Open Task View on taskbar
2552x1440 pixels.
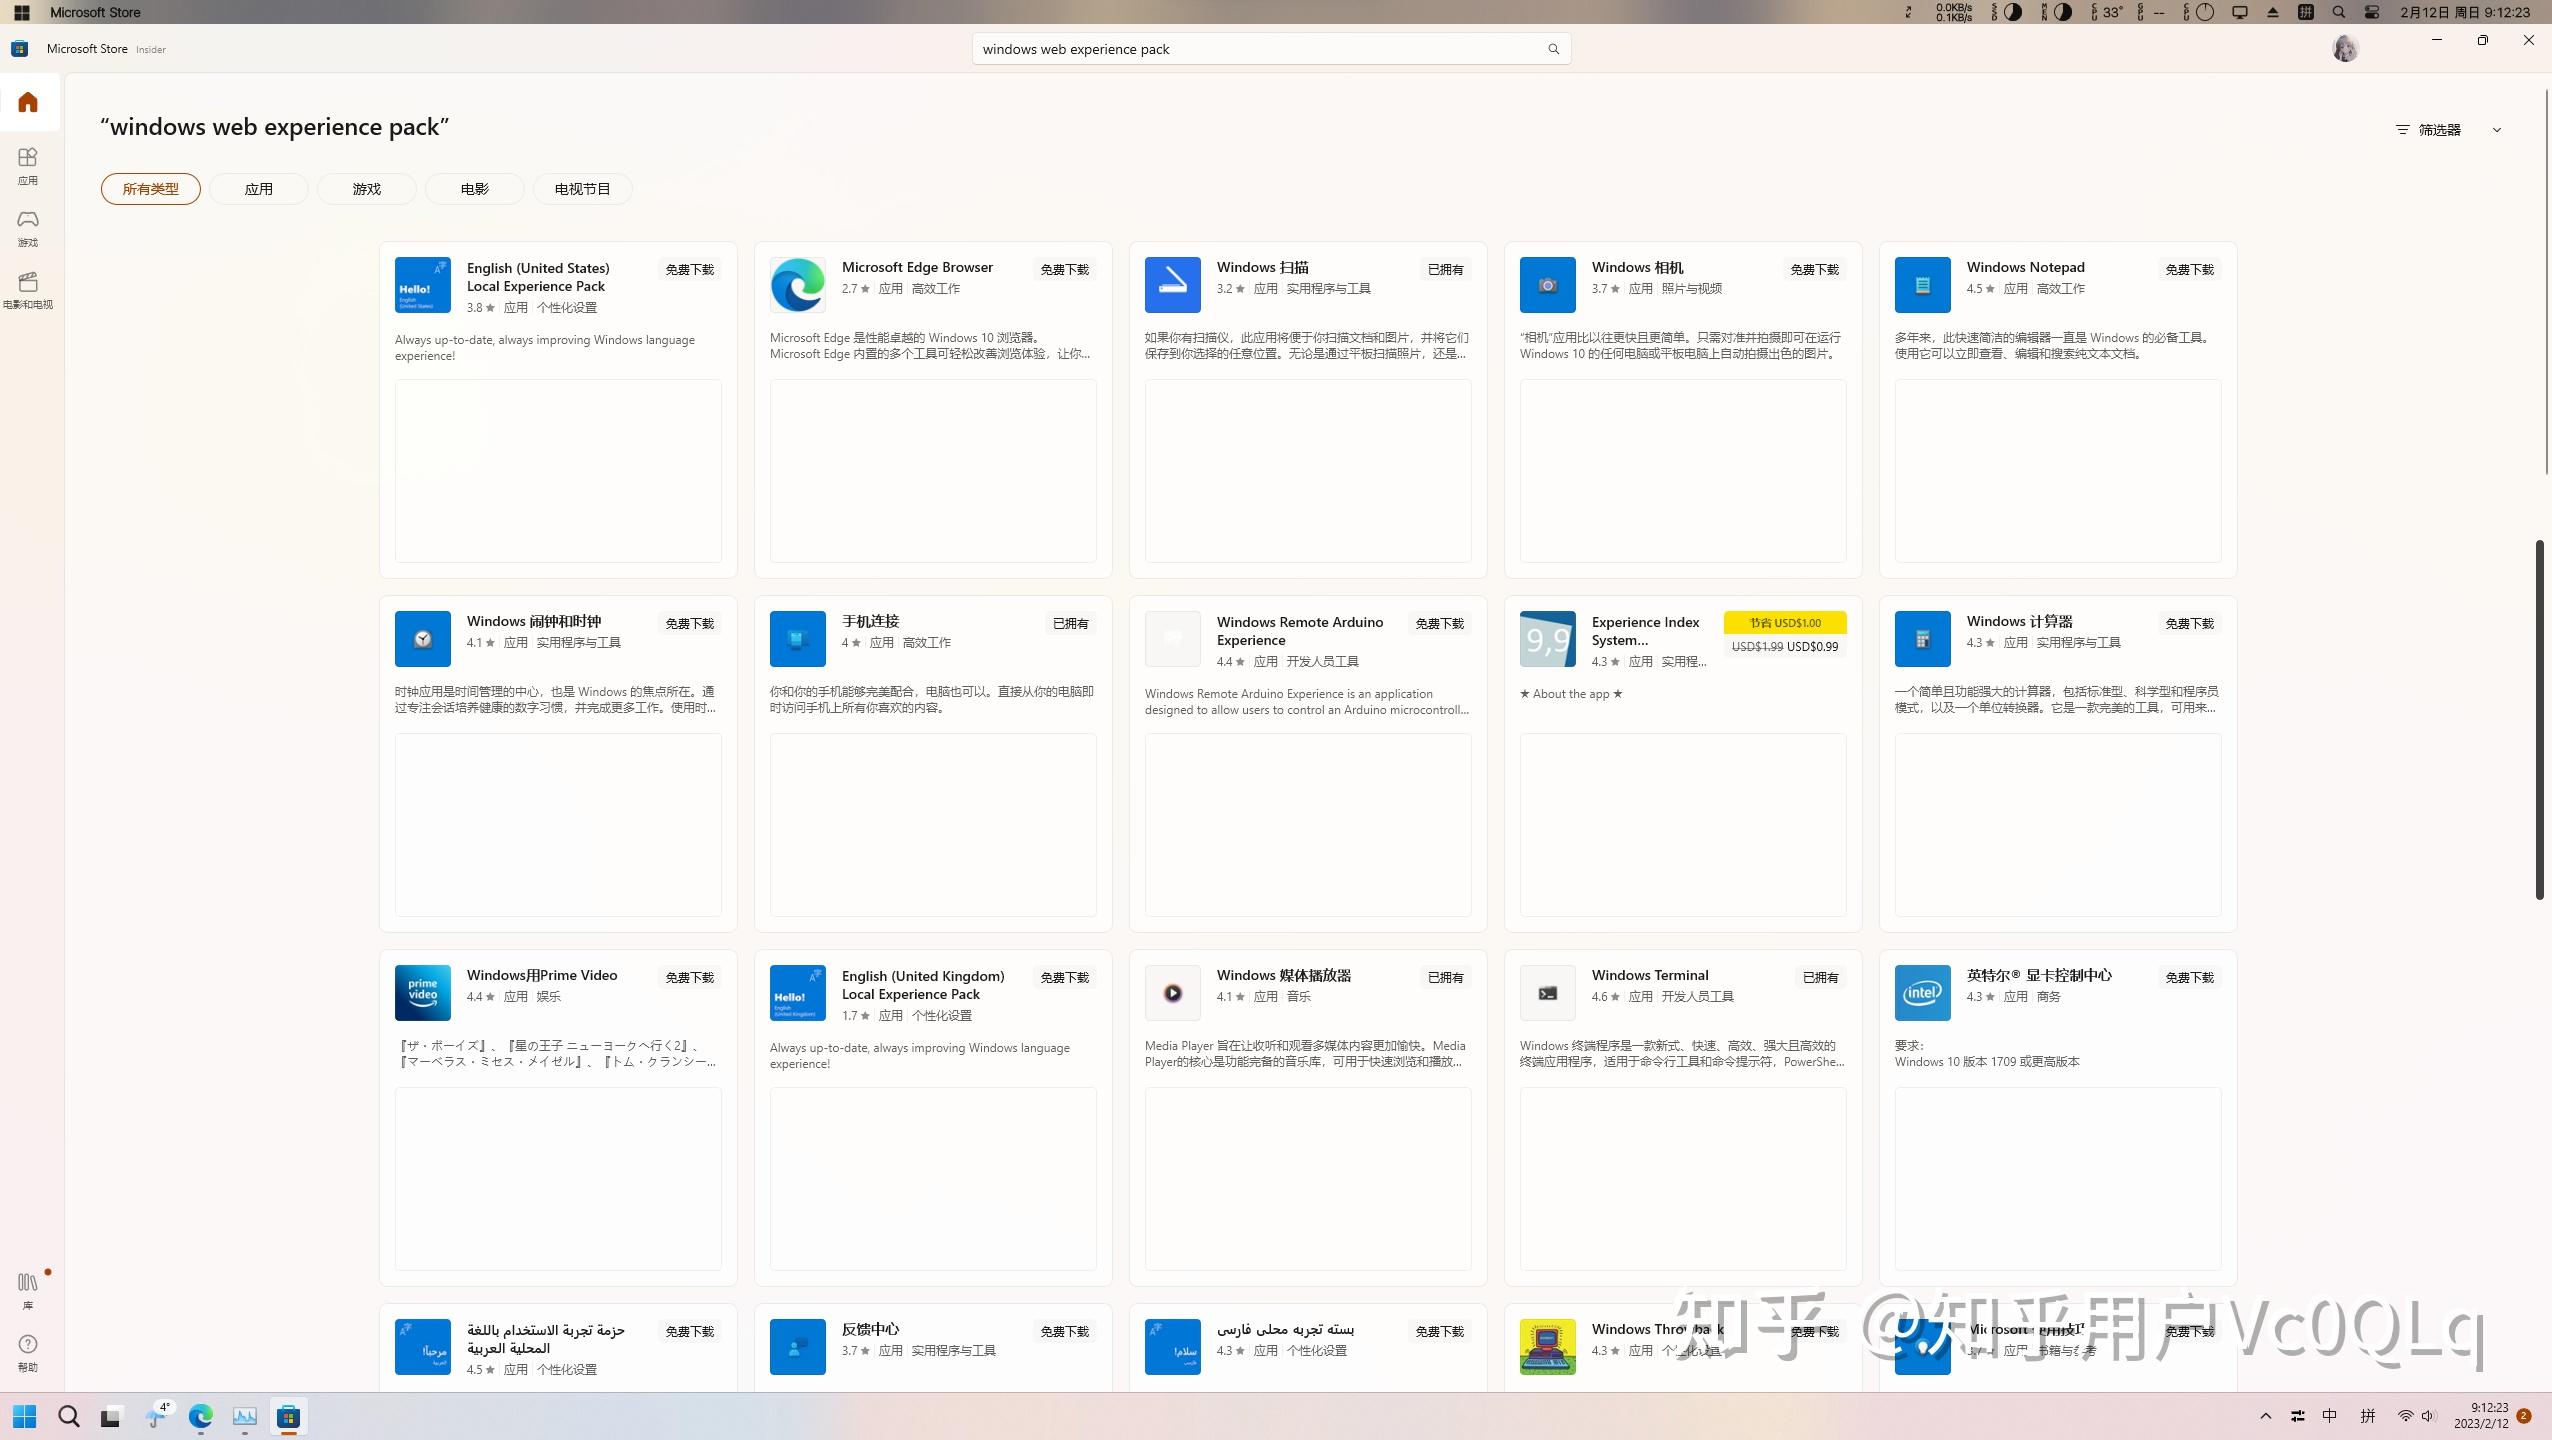point(112,1416)
